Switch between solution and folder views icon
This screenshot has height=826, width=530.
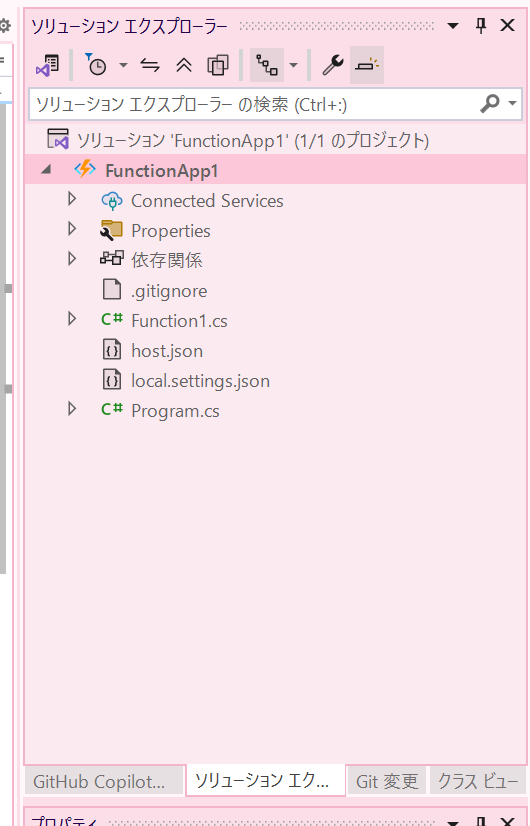(x=48, y=65)
